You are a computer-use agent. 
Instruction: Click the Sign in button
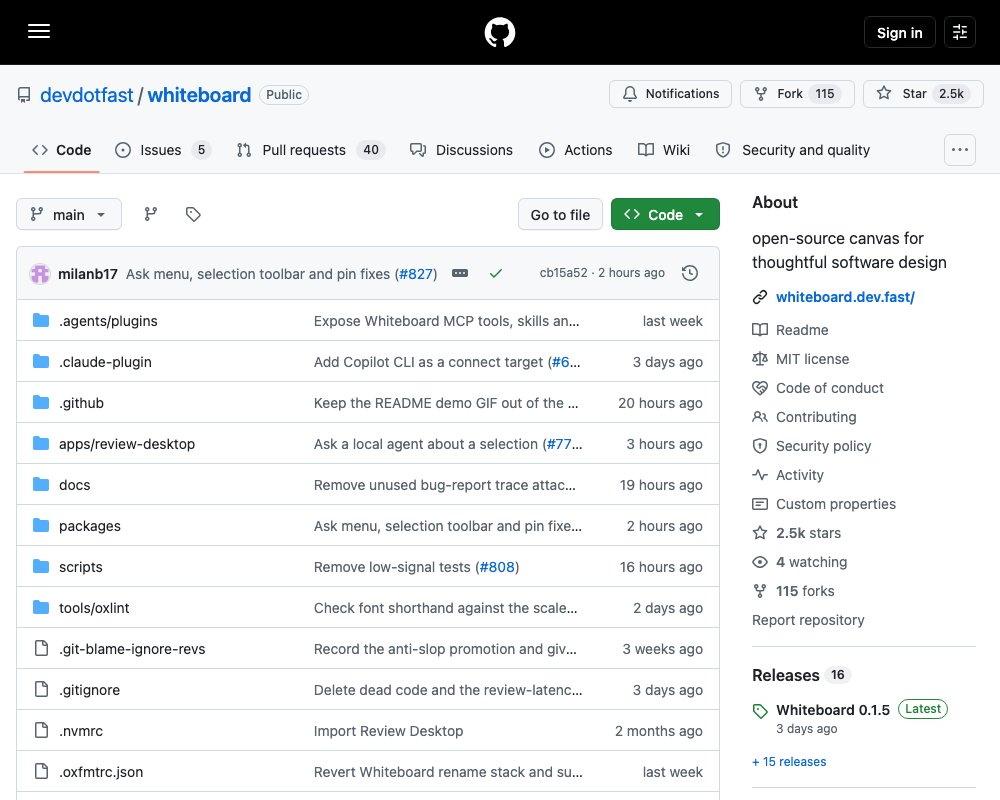pyautogui.click(x=899, y=33)
